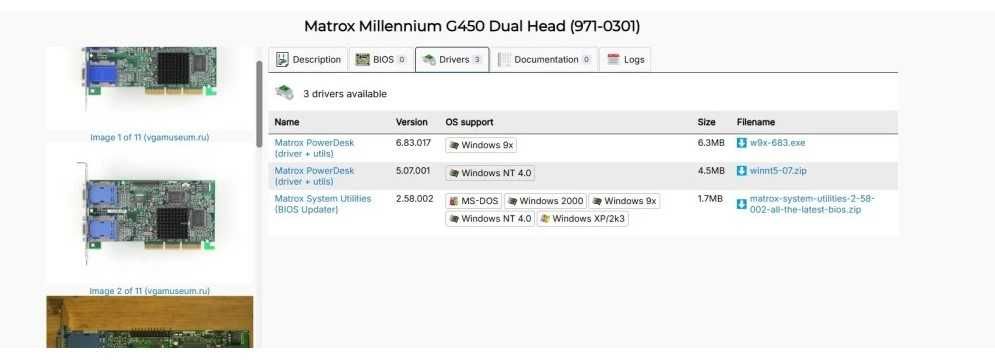Click Windows NT 4.0 tag in second row
995x362 pixels.
(x=490, y=173)
